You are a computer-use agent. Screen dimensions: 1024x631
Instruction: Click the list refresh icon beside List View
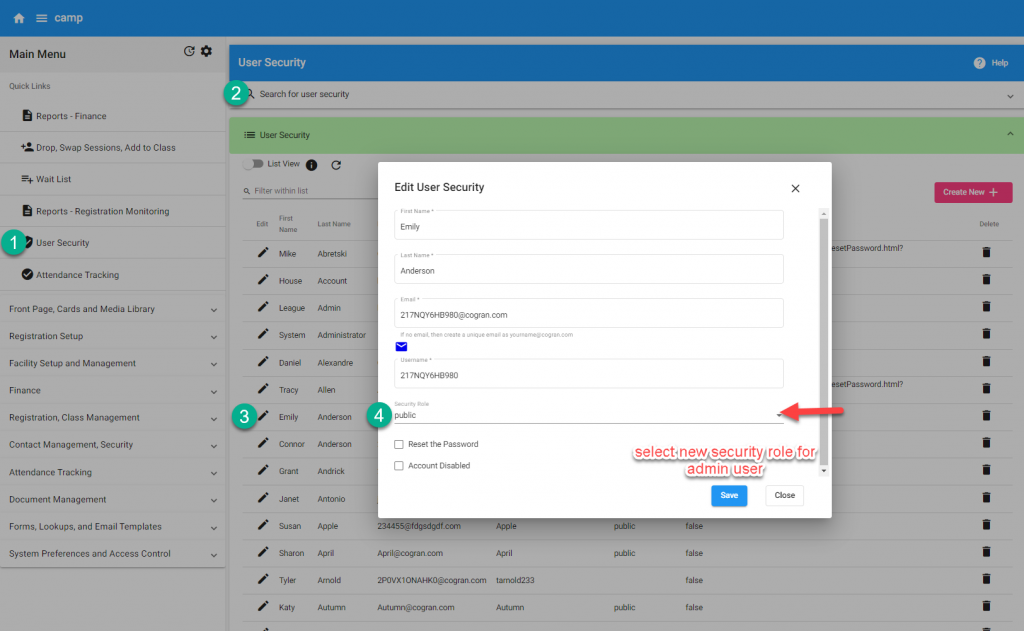[x=336, y=165]
